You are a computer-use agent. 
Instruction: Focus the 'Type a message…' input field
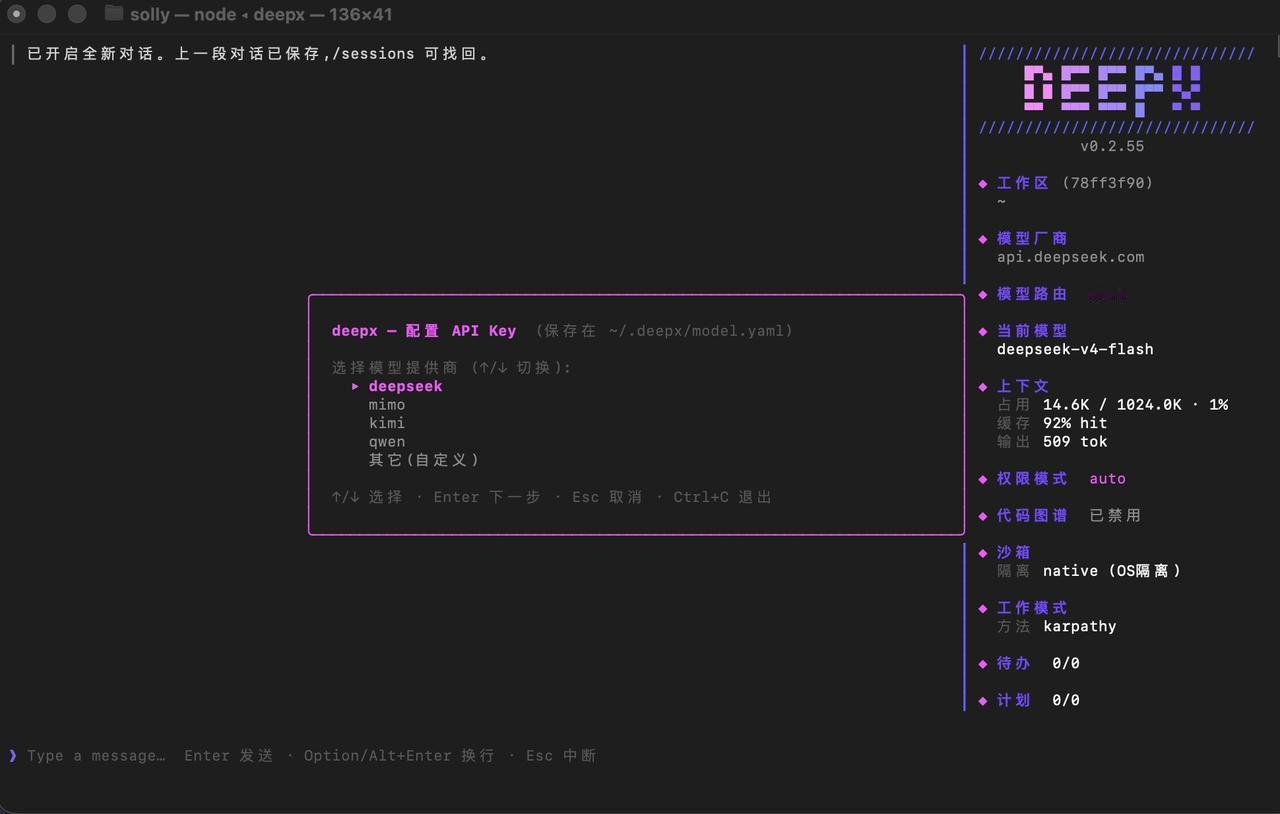point(96,755)
